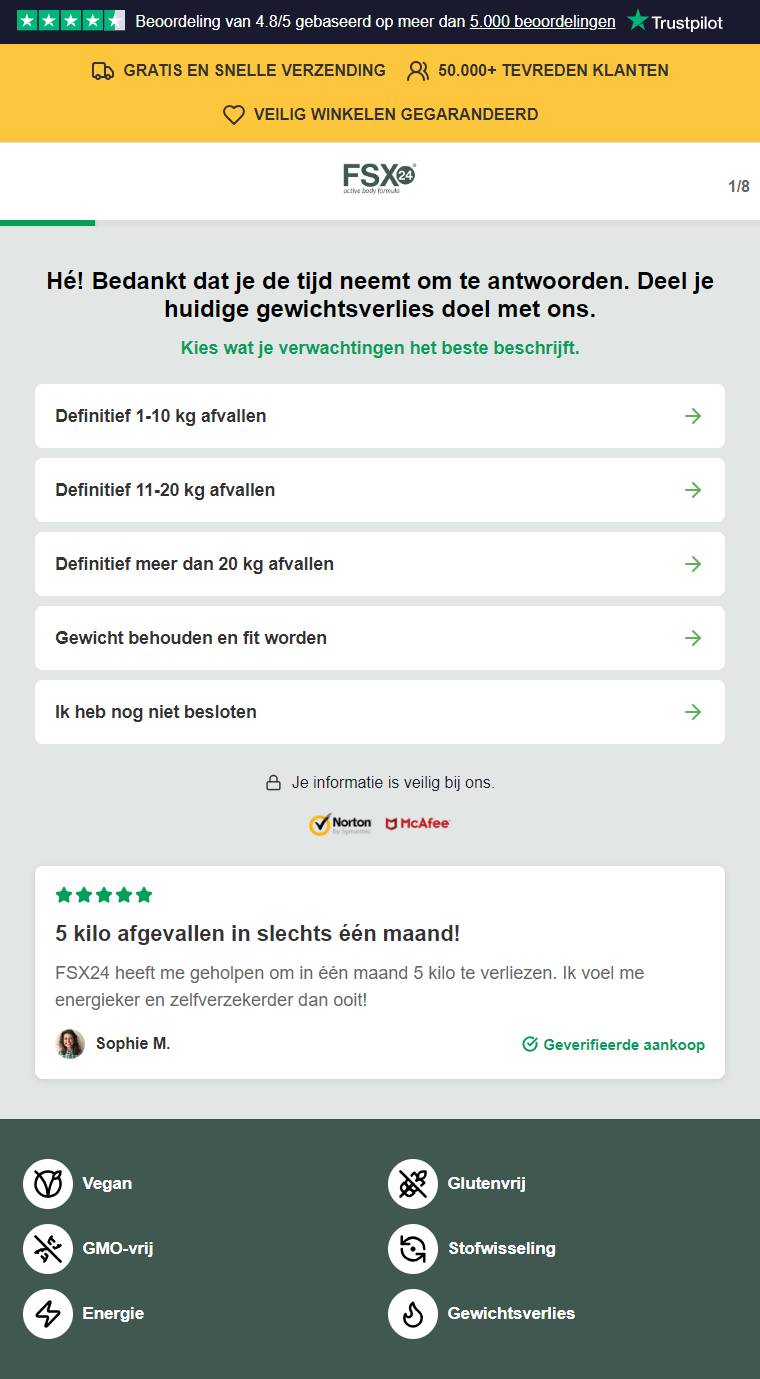Pick 'Ik heb nog niet besloten'
The height and width of the screenshot is (1379, 760).
pos(380,712)
